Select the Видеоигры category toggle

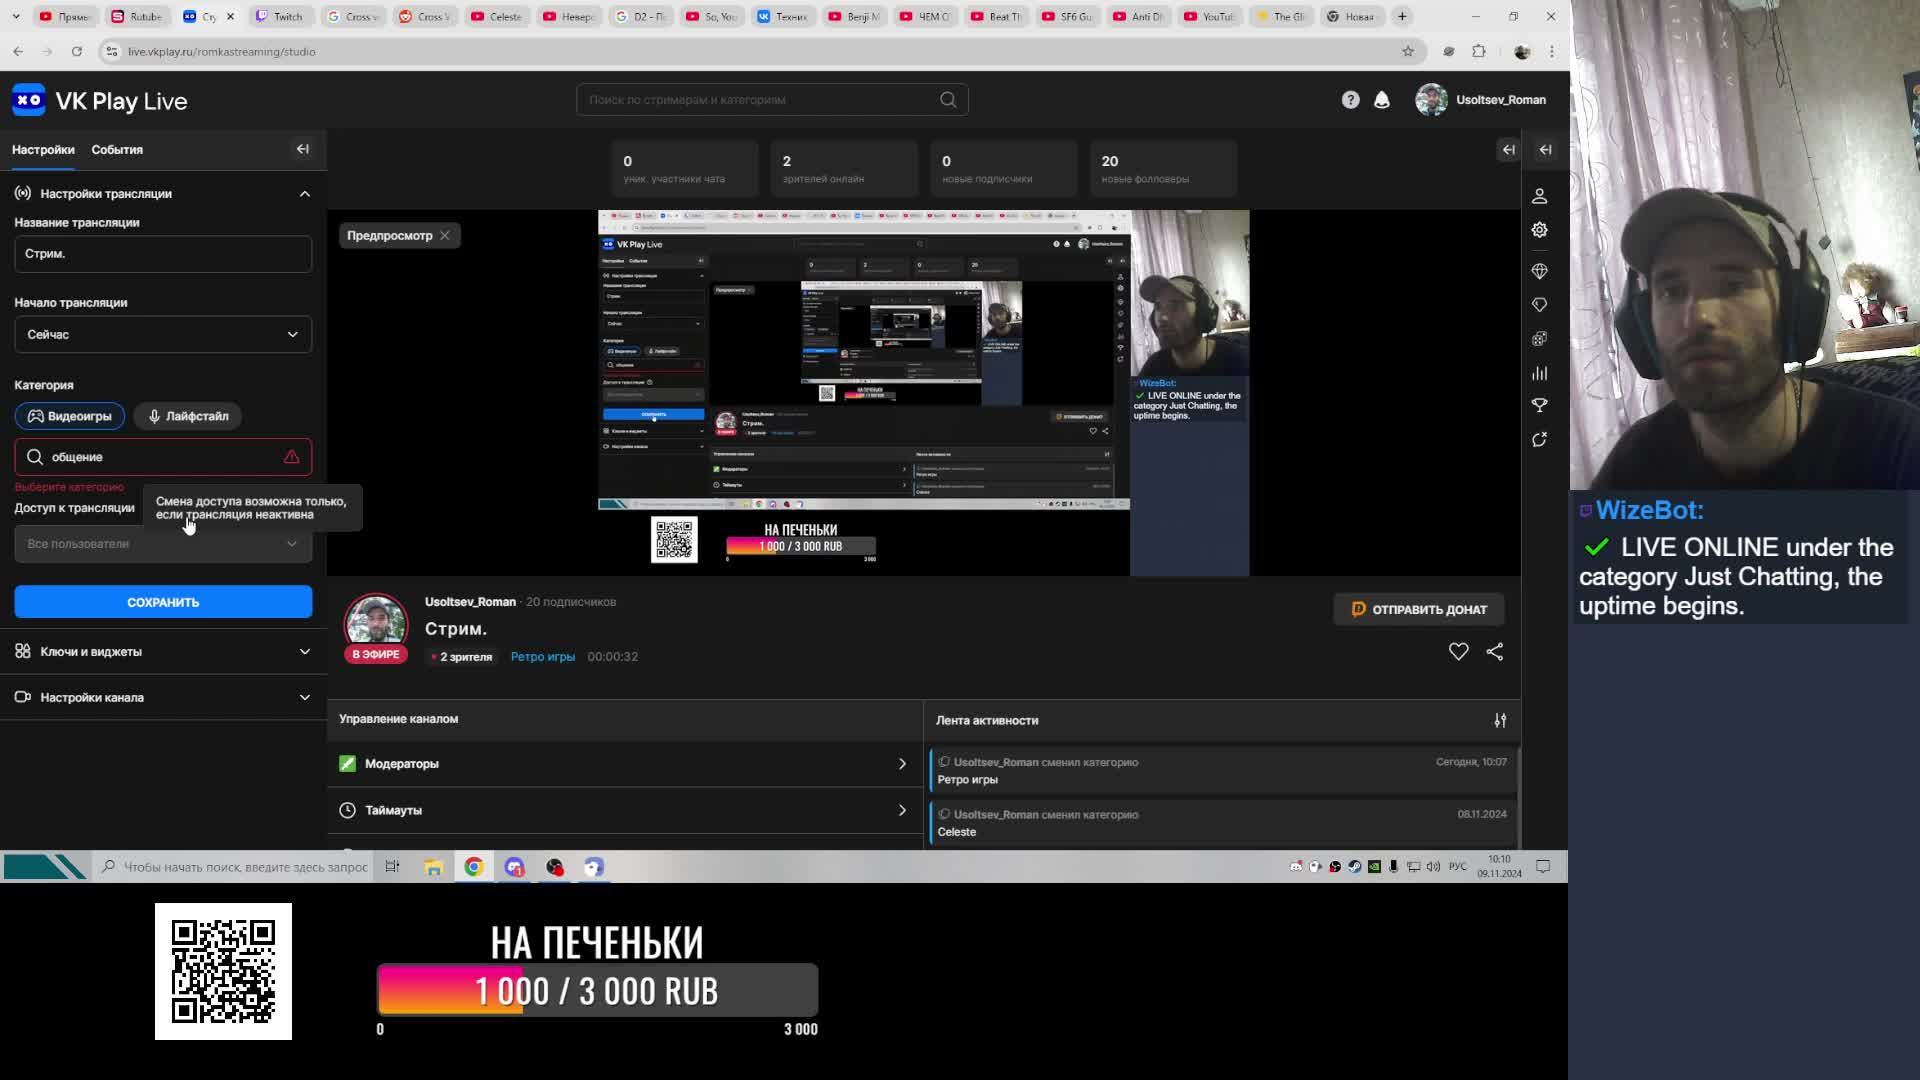tap(70, 416)
